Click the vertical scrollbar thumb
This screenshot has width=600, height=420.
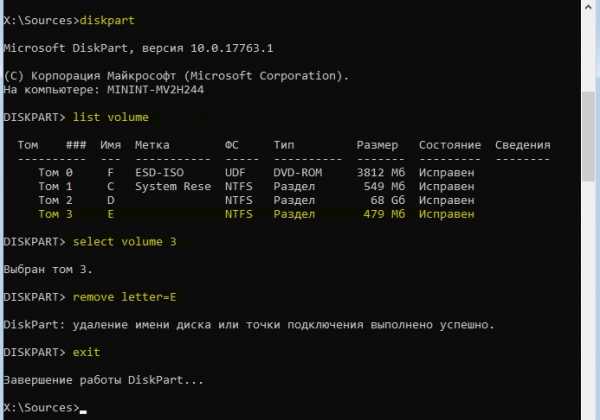(x=590, y=136)
